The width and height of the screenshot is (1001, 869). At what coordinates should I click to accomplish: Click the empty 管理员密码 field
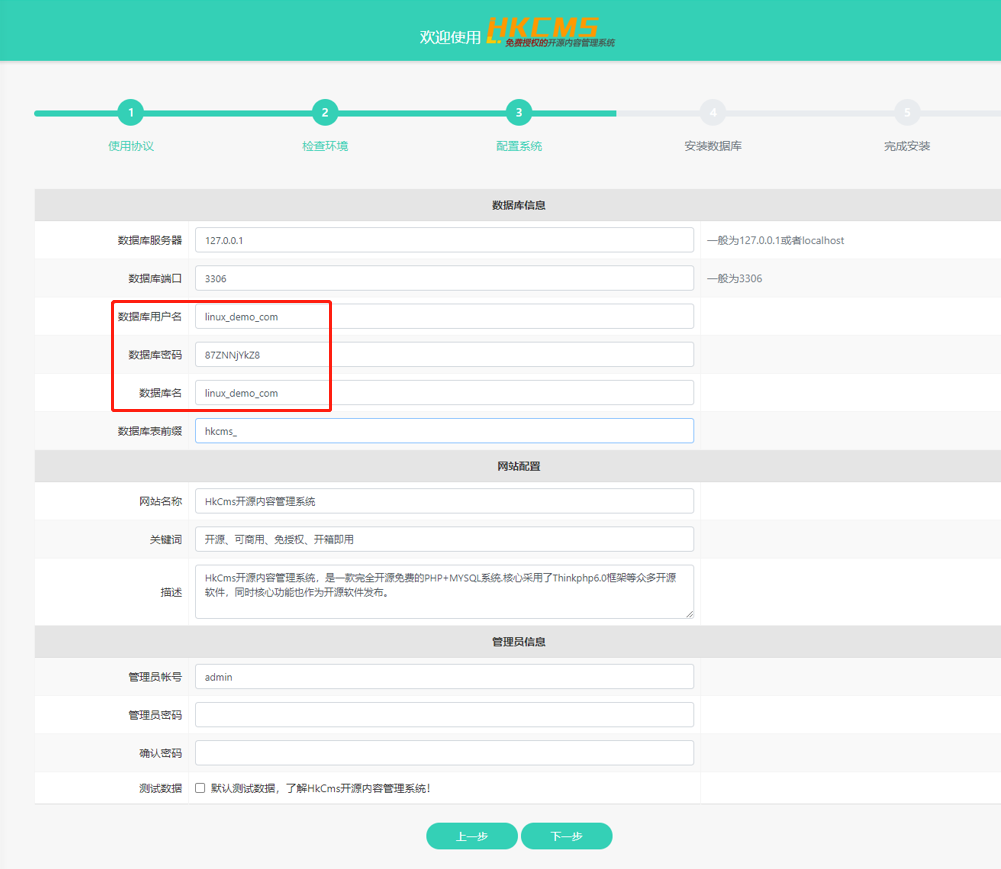pos(444,715)
